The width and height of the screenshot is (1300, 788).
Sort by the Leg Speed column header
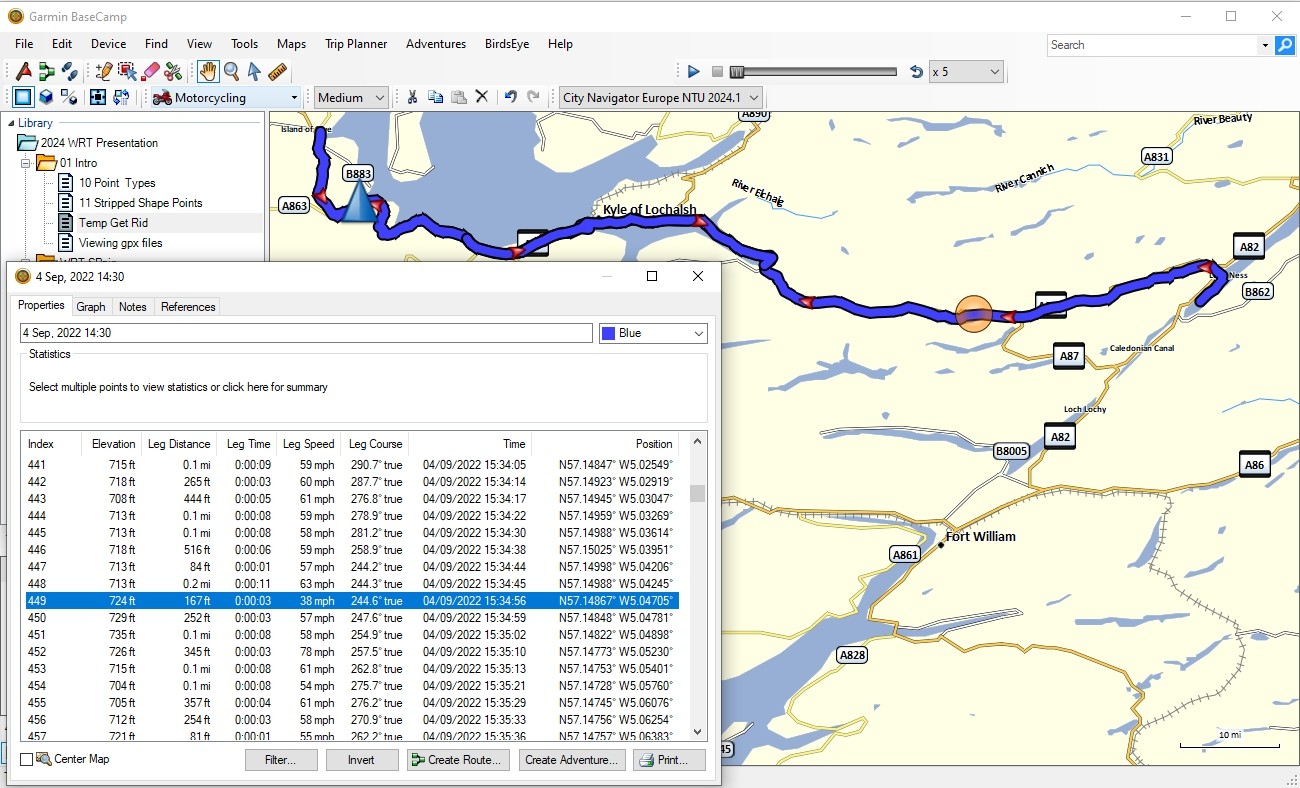tap(307, 444)
